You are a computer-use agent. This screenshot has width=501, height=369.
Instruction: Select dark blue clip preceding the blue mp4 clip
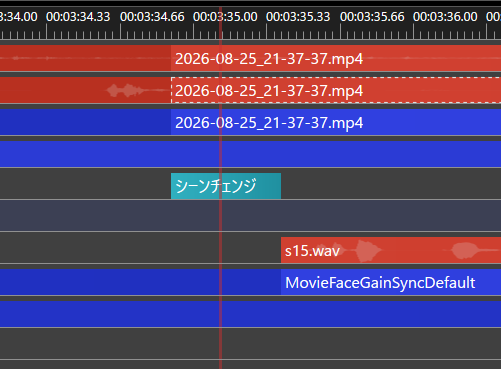tap(85, 122)
